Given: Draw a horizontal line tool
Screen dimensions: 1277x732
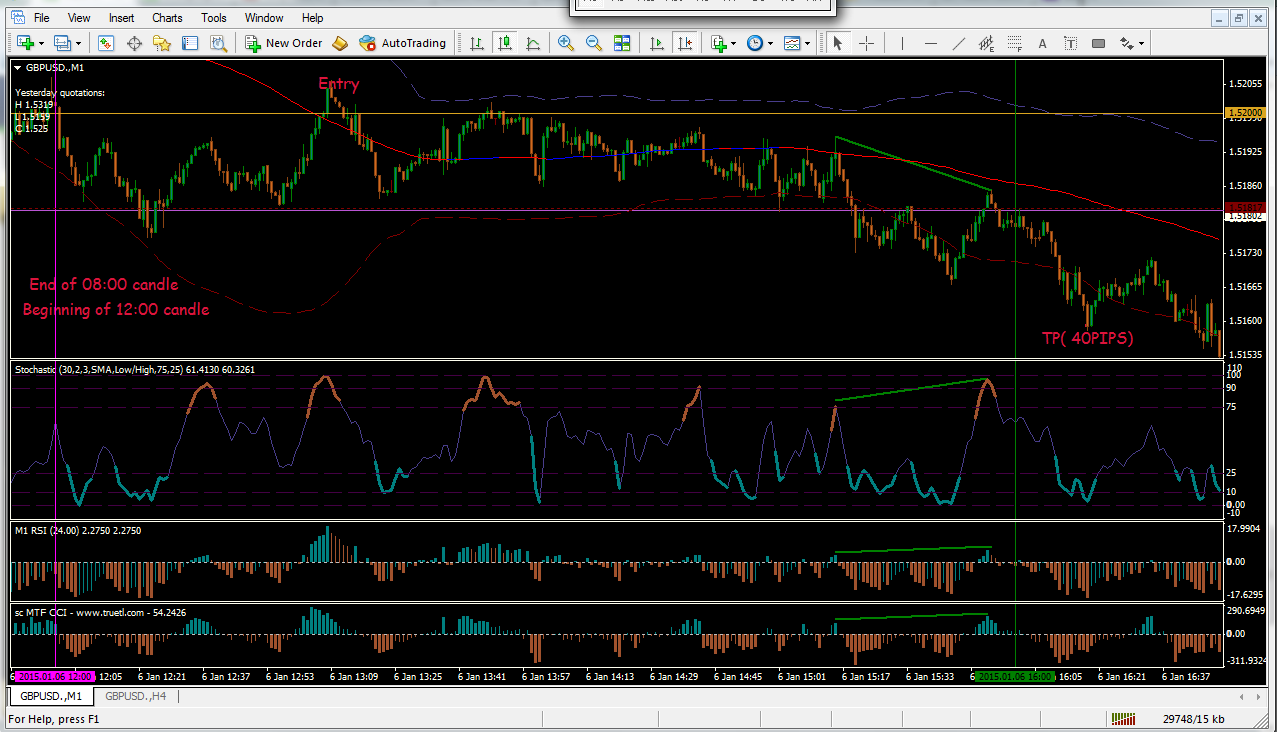Looking at the screenshot, I should [931, 43].
